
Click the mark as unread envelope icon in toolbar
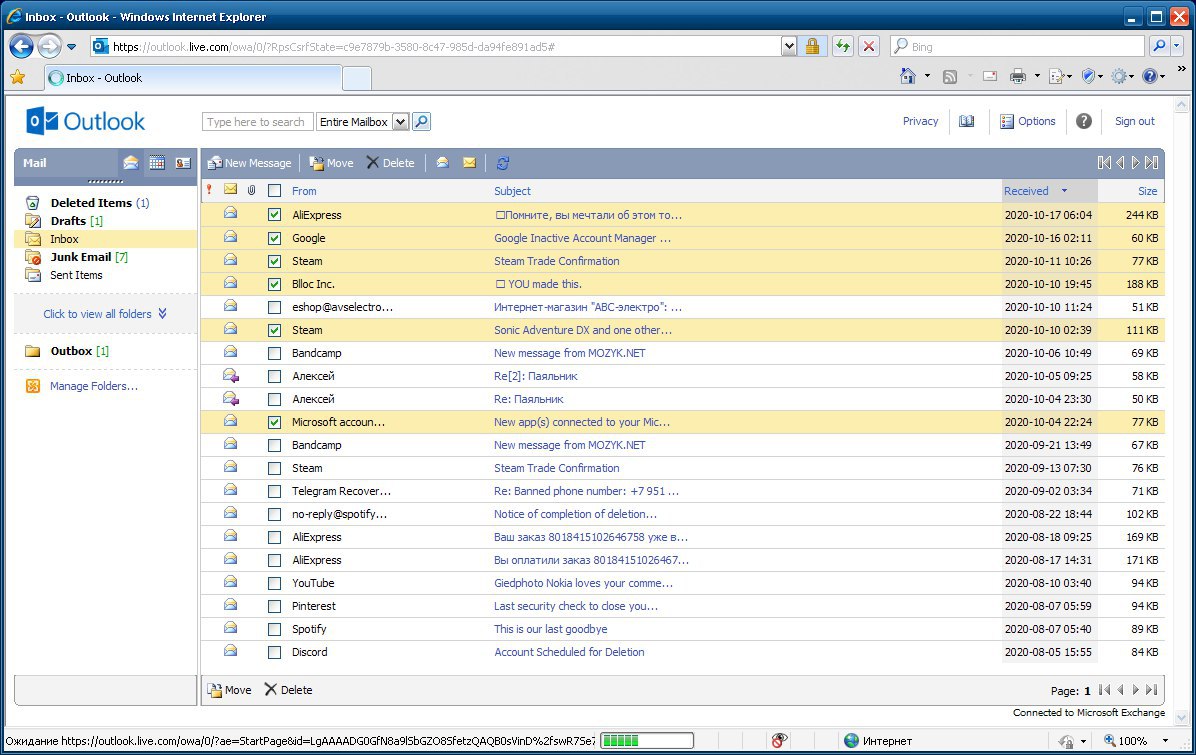[x=469, y=162]
